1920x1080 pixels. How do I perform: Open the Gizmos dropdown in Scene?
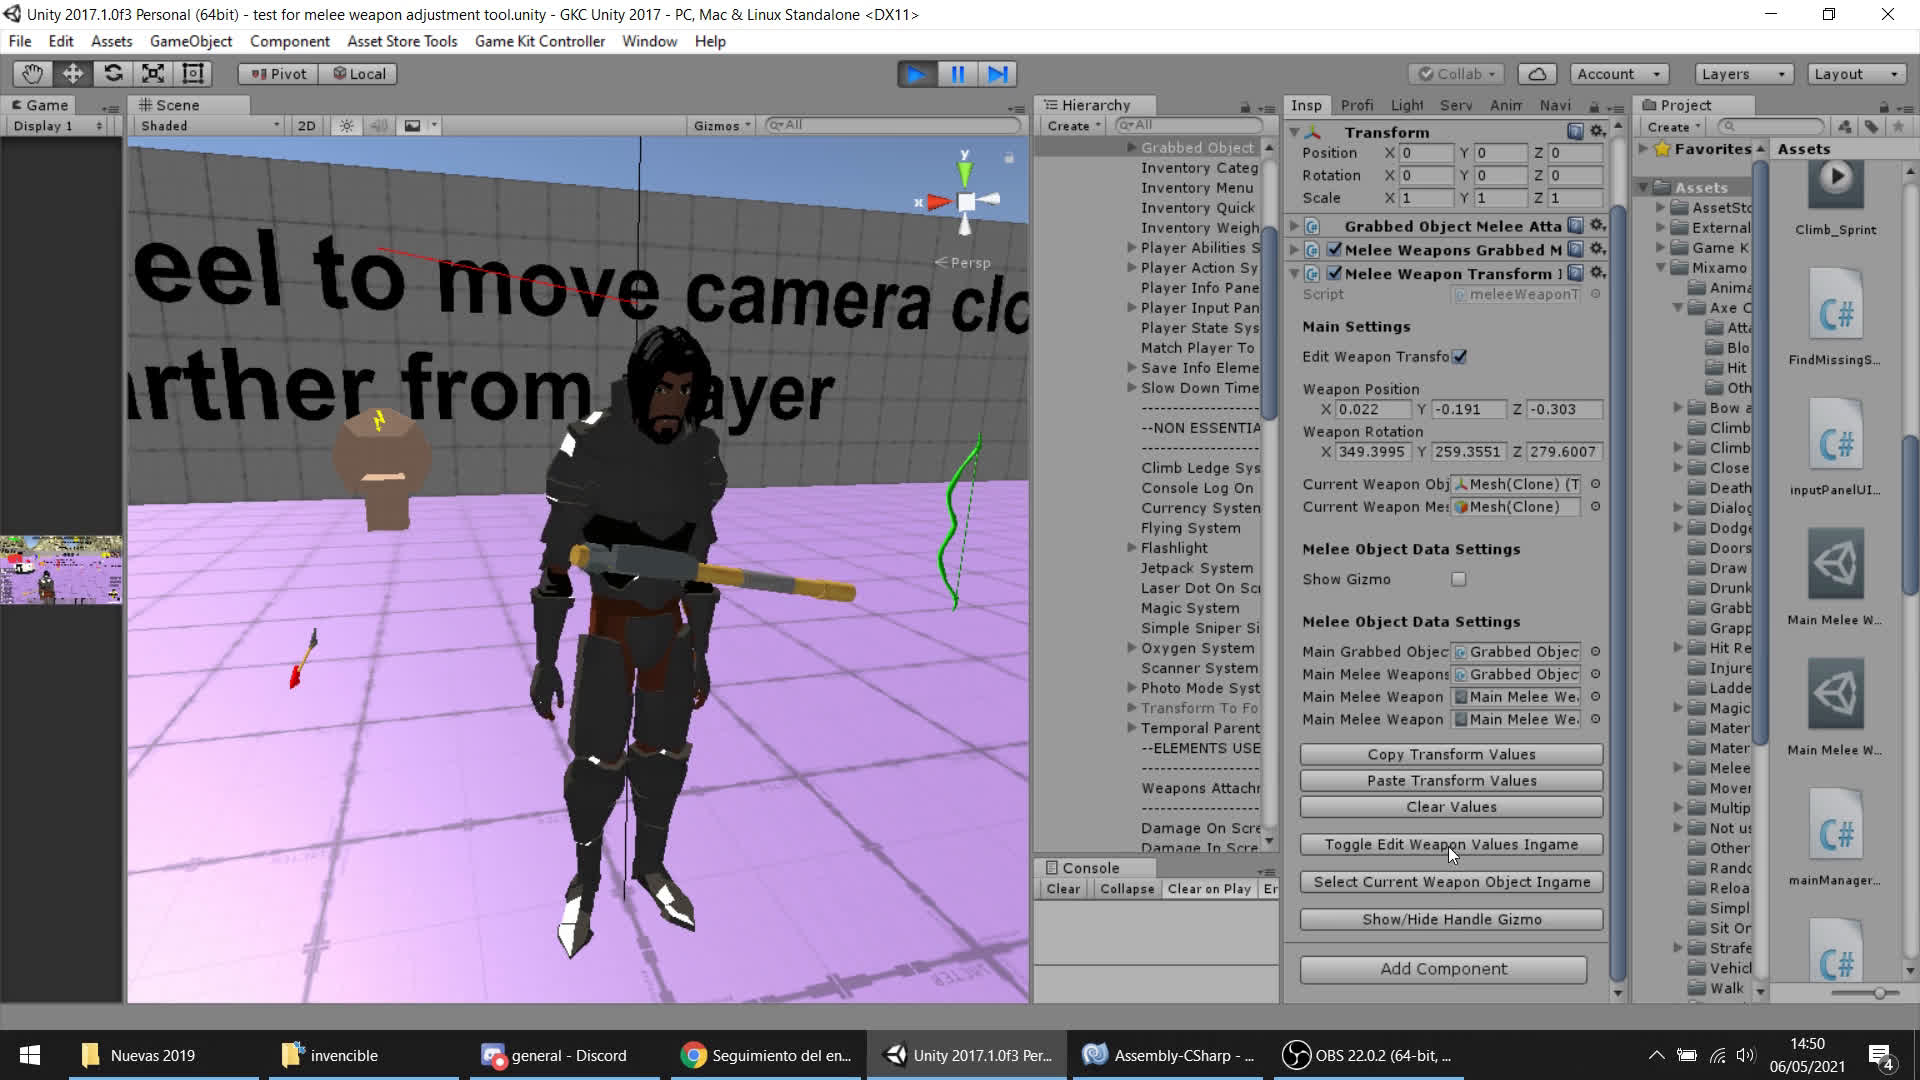tap(722, 126)
